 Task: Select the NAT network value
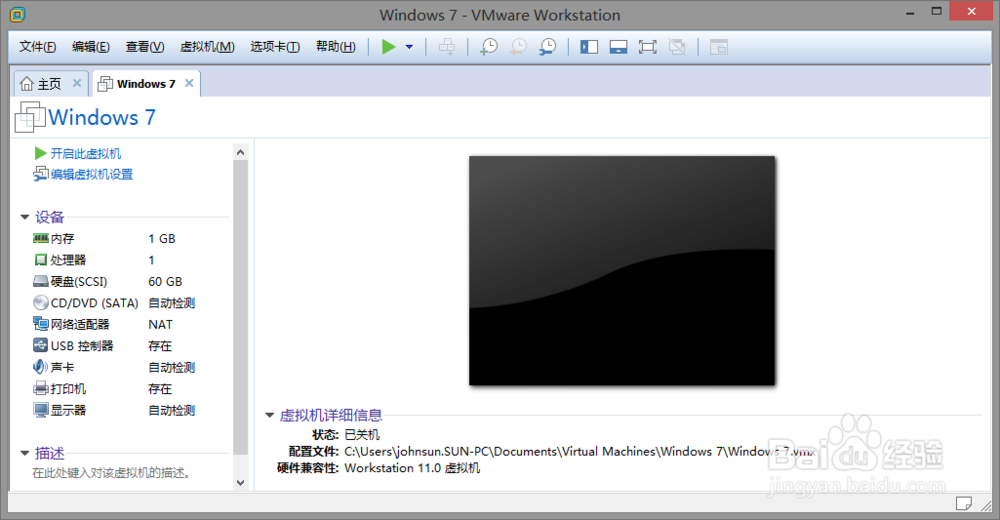coord(160,324)
